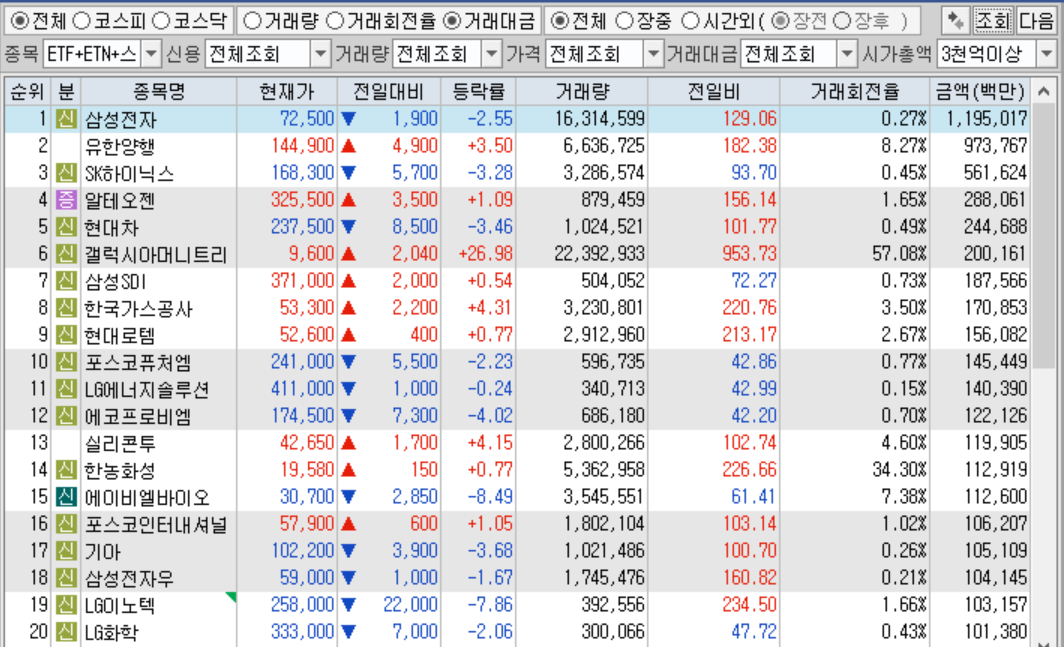The height and width of the screenshot is (647, 1064).
Task: Click the 신 badge in the 삼성전자 row
Action: (66, 119)
